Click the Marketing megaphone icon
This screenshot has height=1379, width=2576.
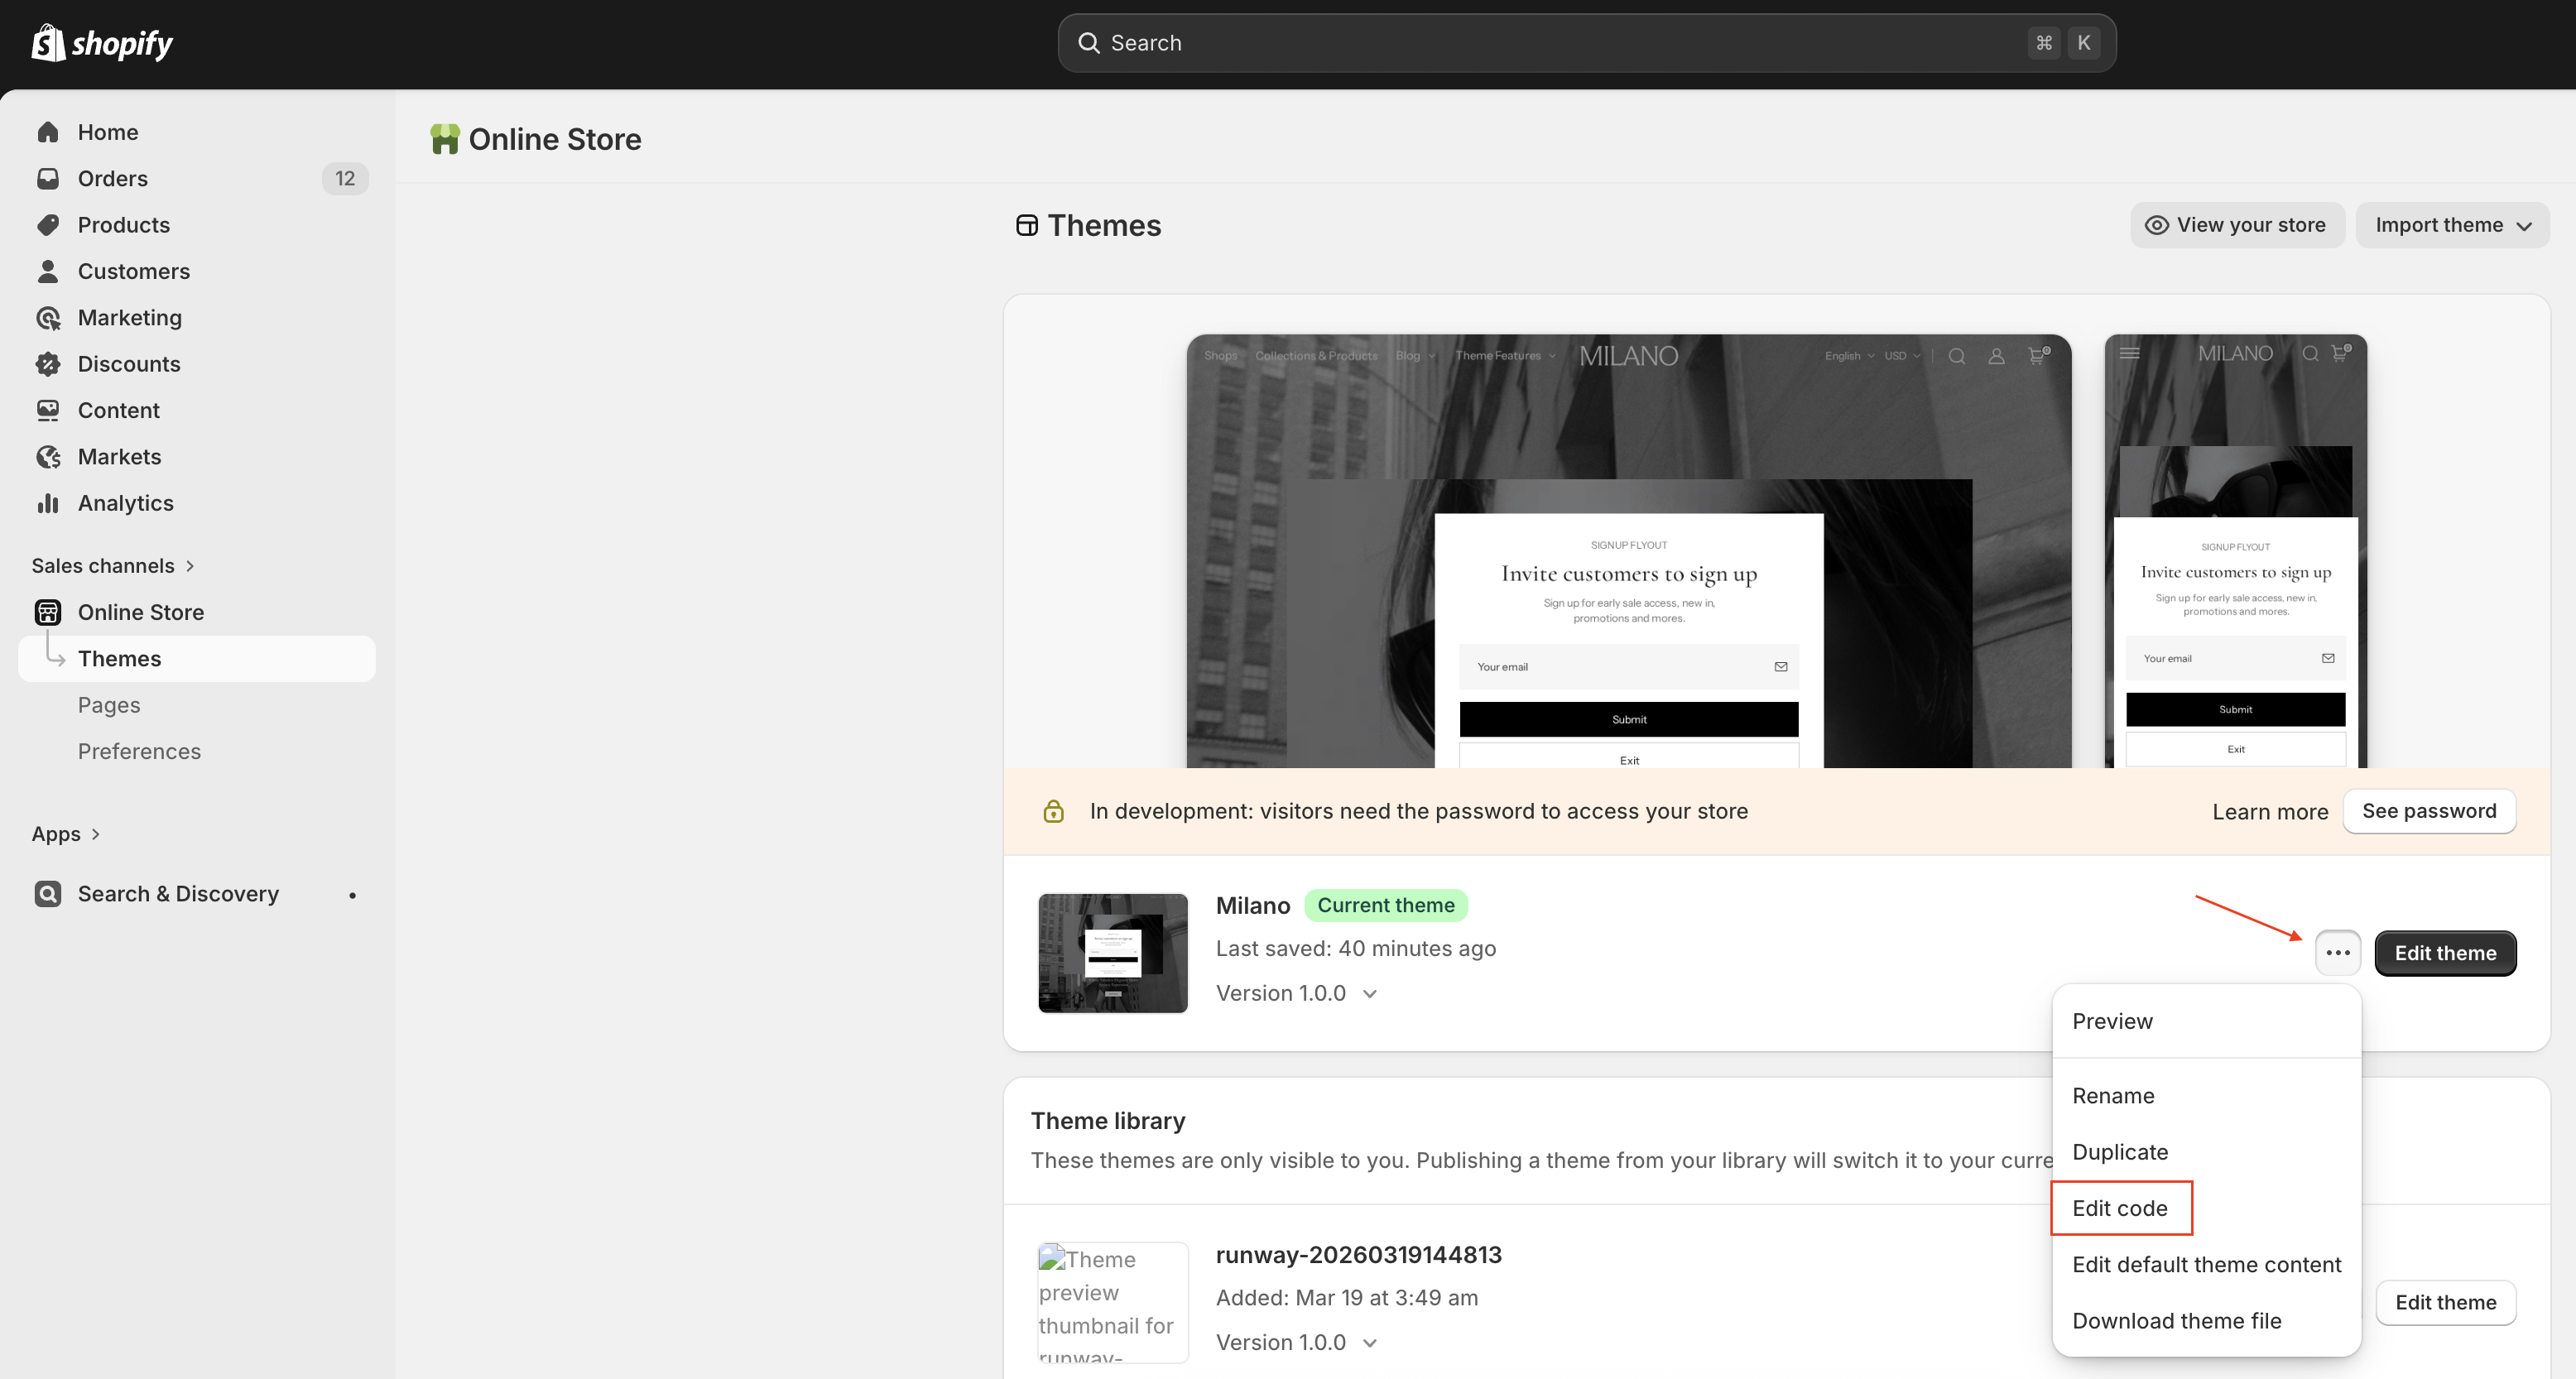tap(48, 317)
